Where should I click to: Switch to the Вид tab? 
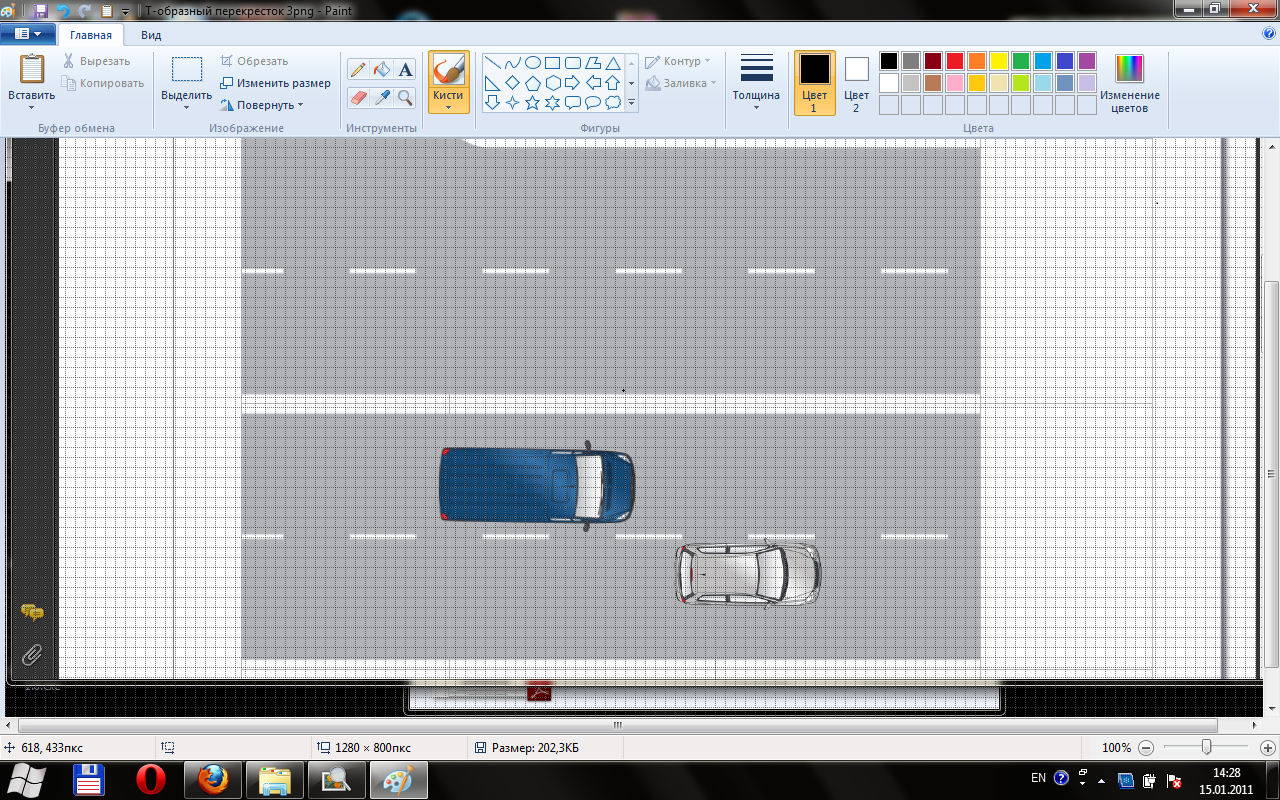point(151,35)
